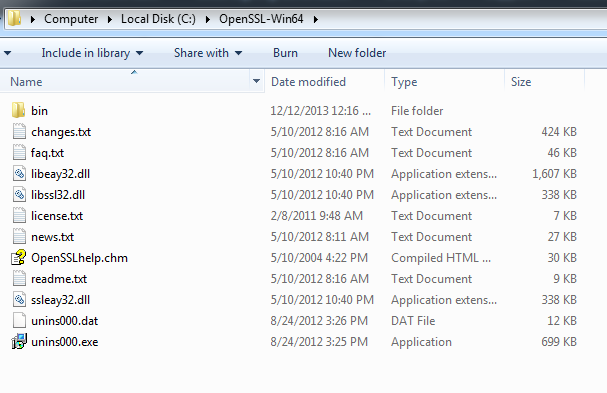607x393 pixels.
Task: Select the OpenSSLhelp.chm file name
Action: [79, 258]
